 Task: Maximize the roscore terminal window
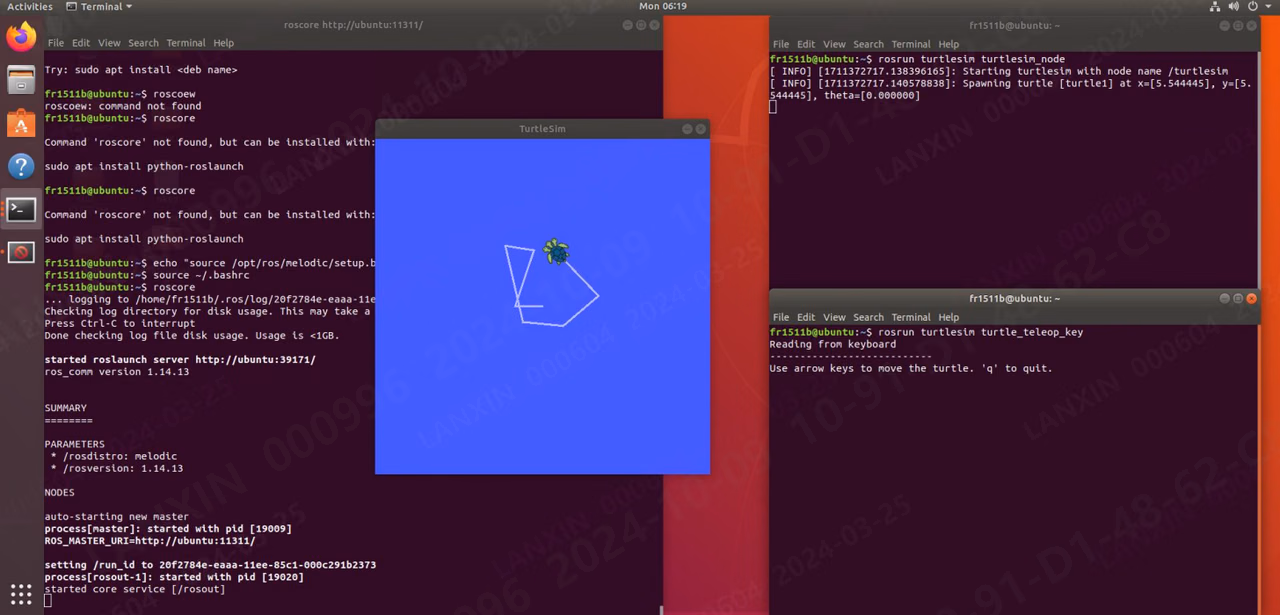coord(640,25)
